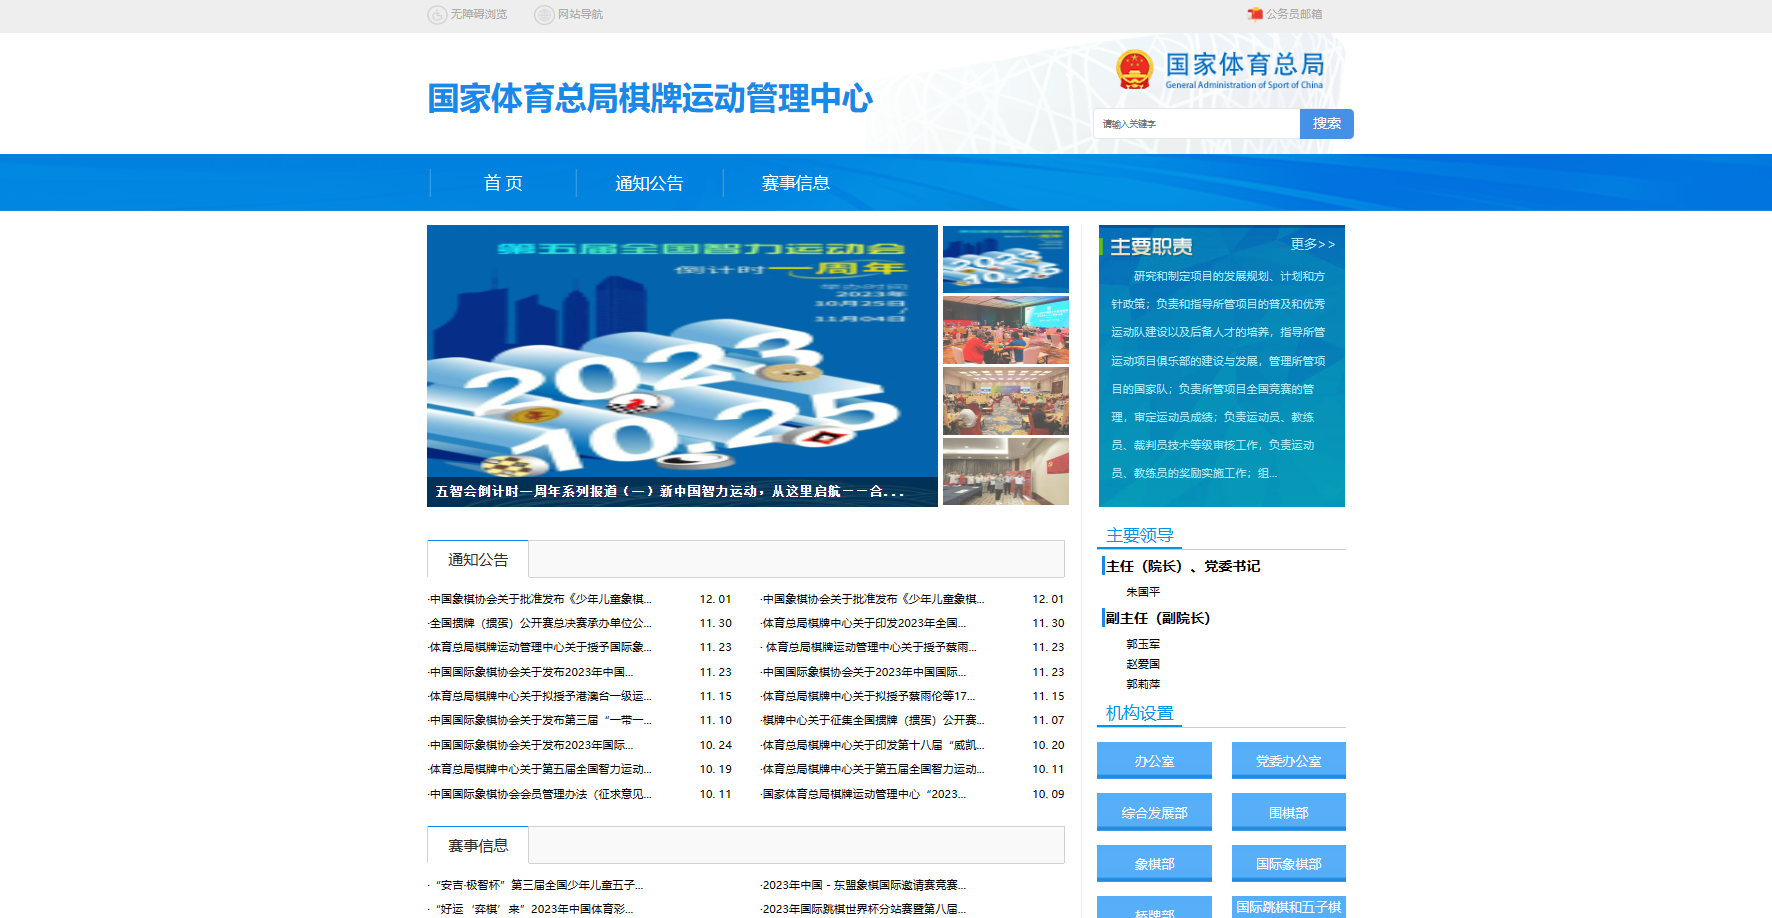Viewport: 1772px width, 918px height.
Task: Switch to the 通知公告 section tab
Action: (478, 560)
